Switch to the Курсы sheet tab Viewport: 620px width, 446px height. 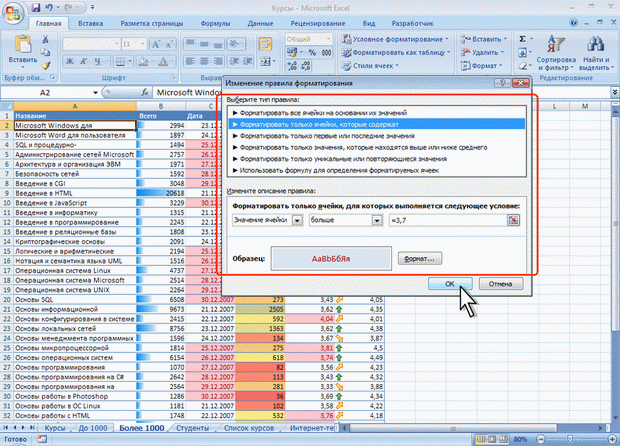(x=55, y=428)
